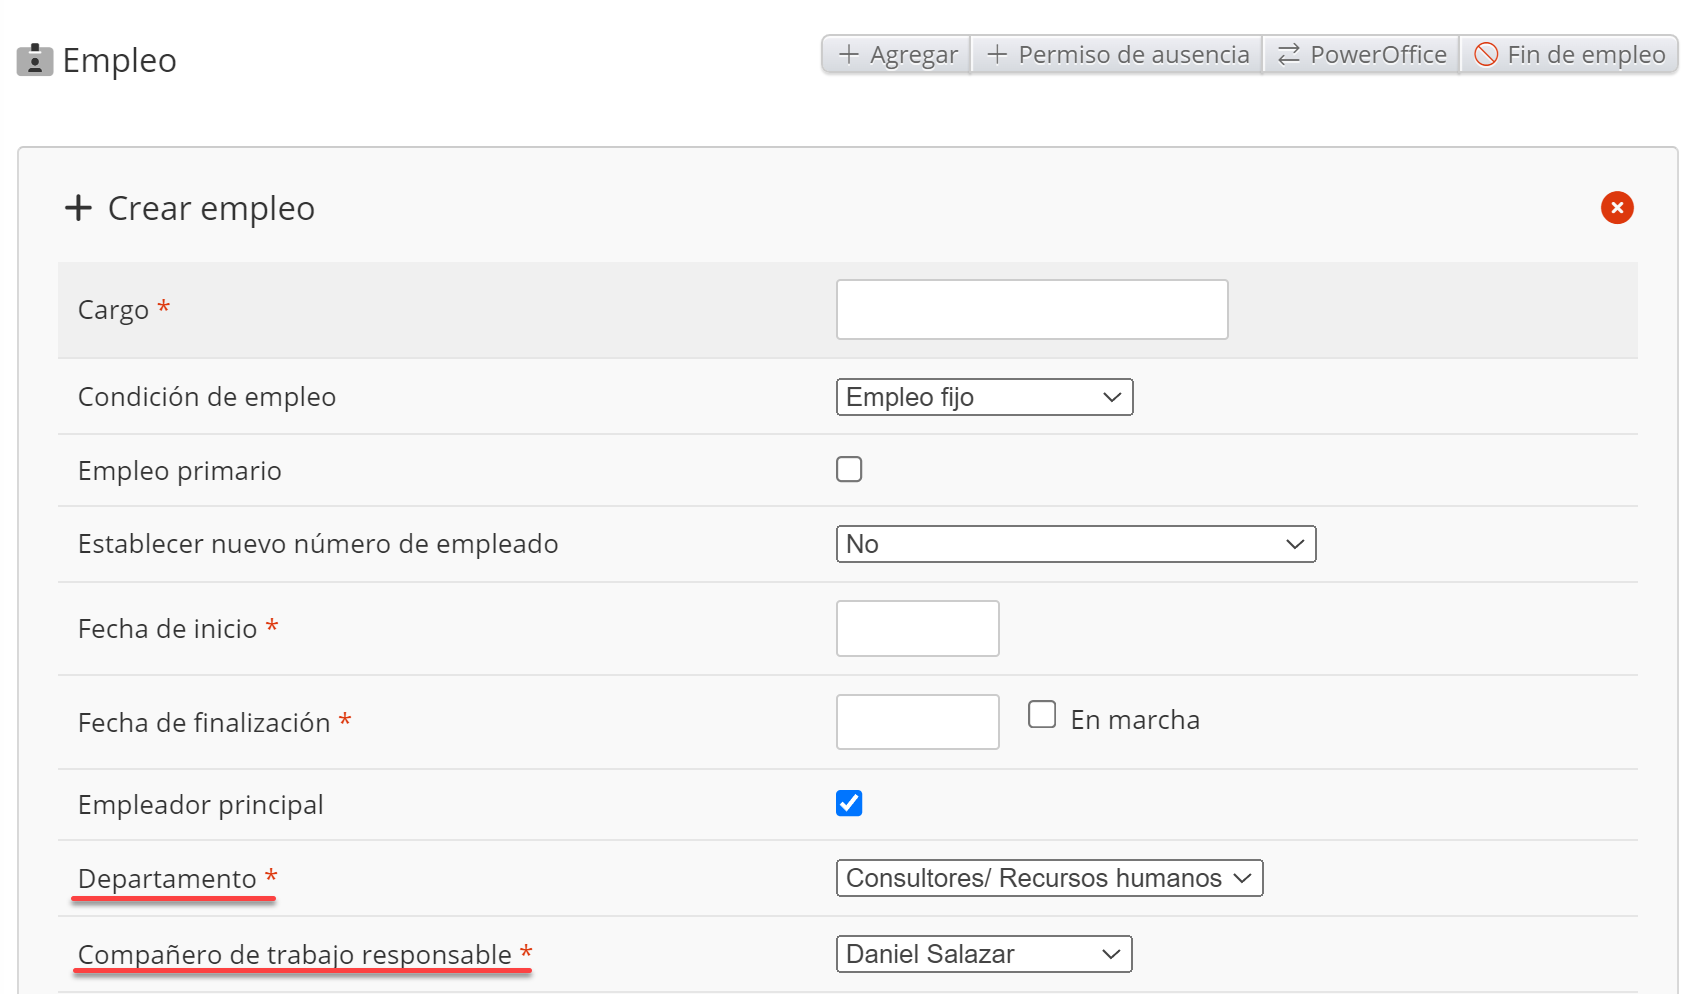Open Permiso de ausencia
The height and width of the screenshot is (994, 1690).
[x=1117, y=55]
